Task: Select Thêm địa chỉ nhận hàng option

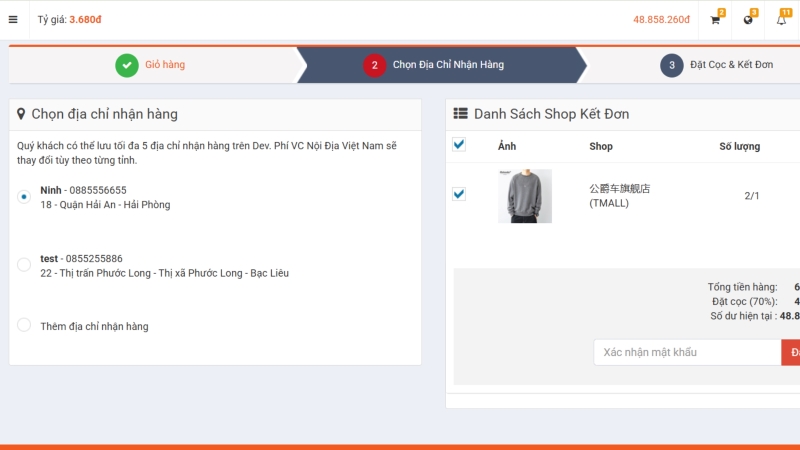Action: 24,325
